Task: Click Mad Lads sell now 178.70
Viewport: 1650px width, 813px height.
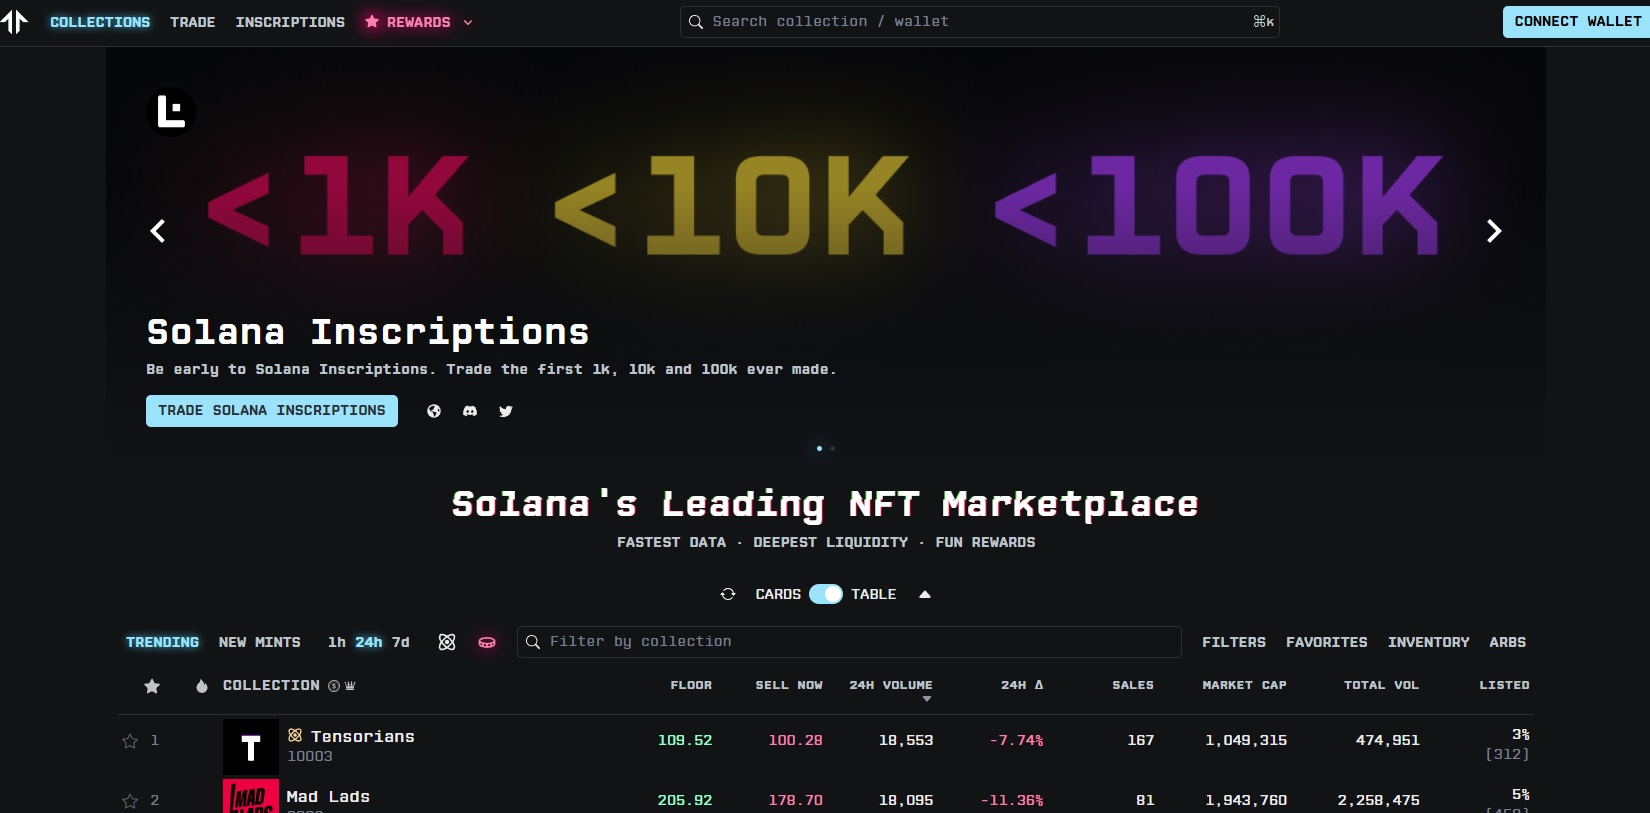Action: click(796, 801)
